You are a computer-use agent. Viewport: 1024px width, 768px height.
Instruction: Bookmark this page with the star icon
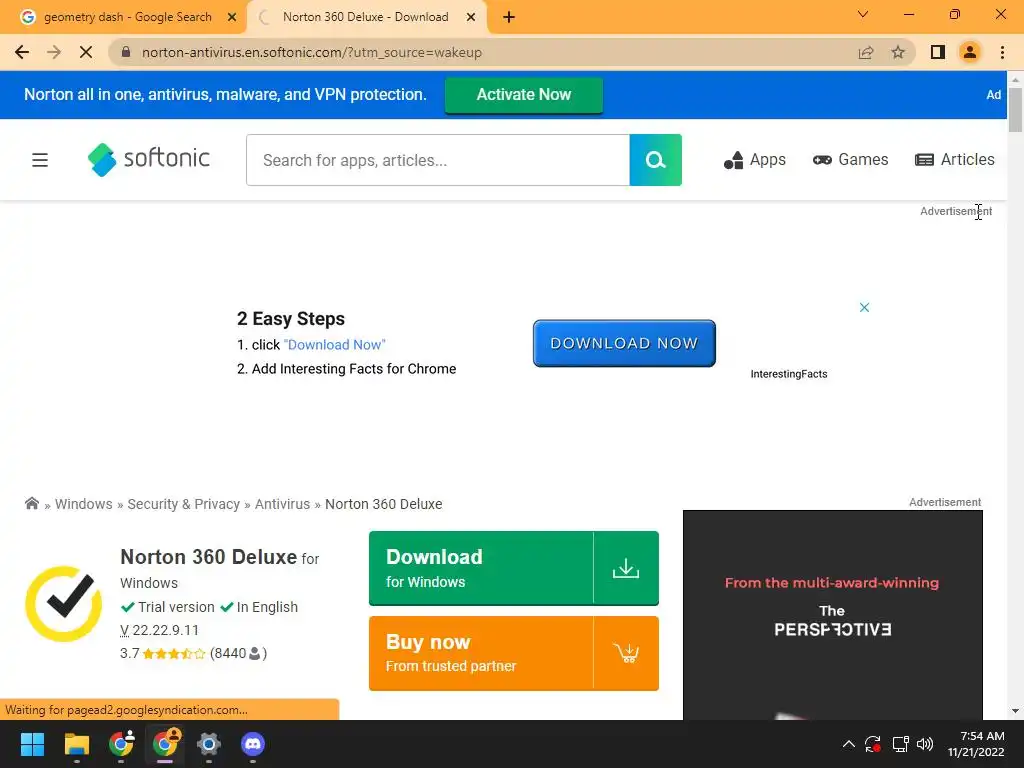point(898,52)
